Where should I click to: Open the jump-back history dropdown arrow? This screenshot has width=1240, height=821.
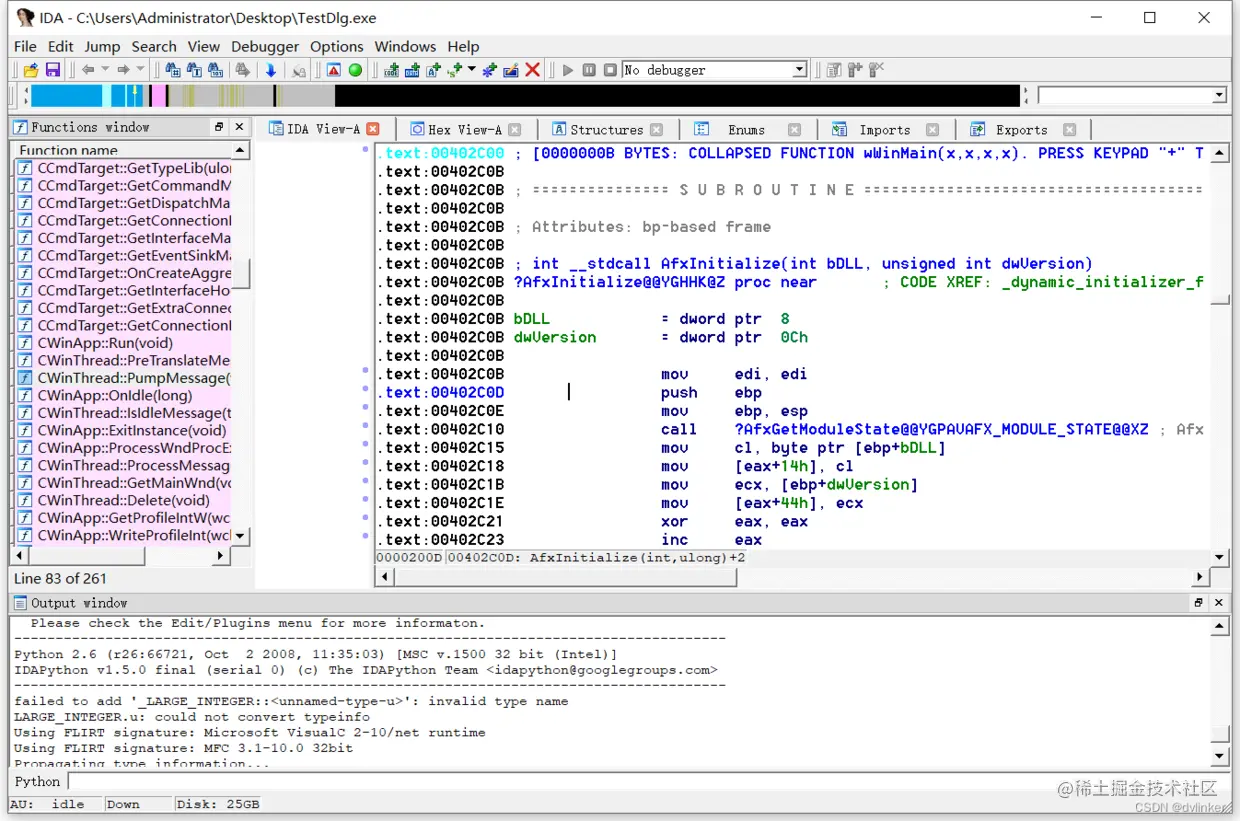coord(105,70)
